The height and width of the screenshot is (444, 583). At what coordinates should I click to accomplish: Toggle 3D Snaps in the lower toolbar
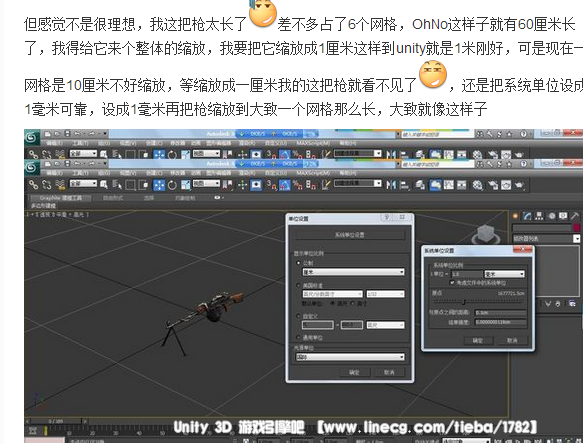tap(271, 184)
